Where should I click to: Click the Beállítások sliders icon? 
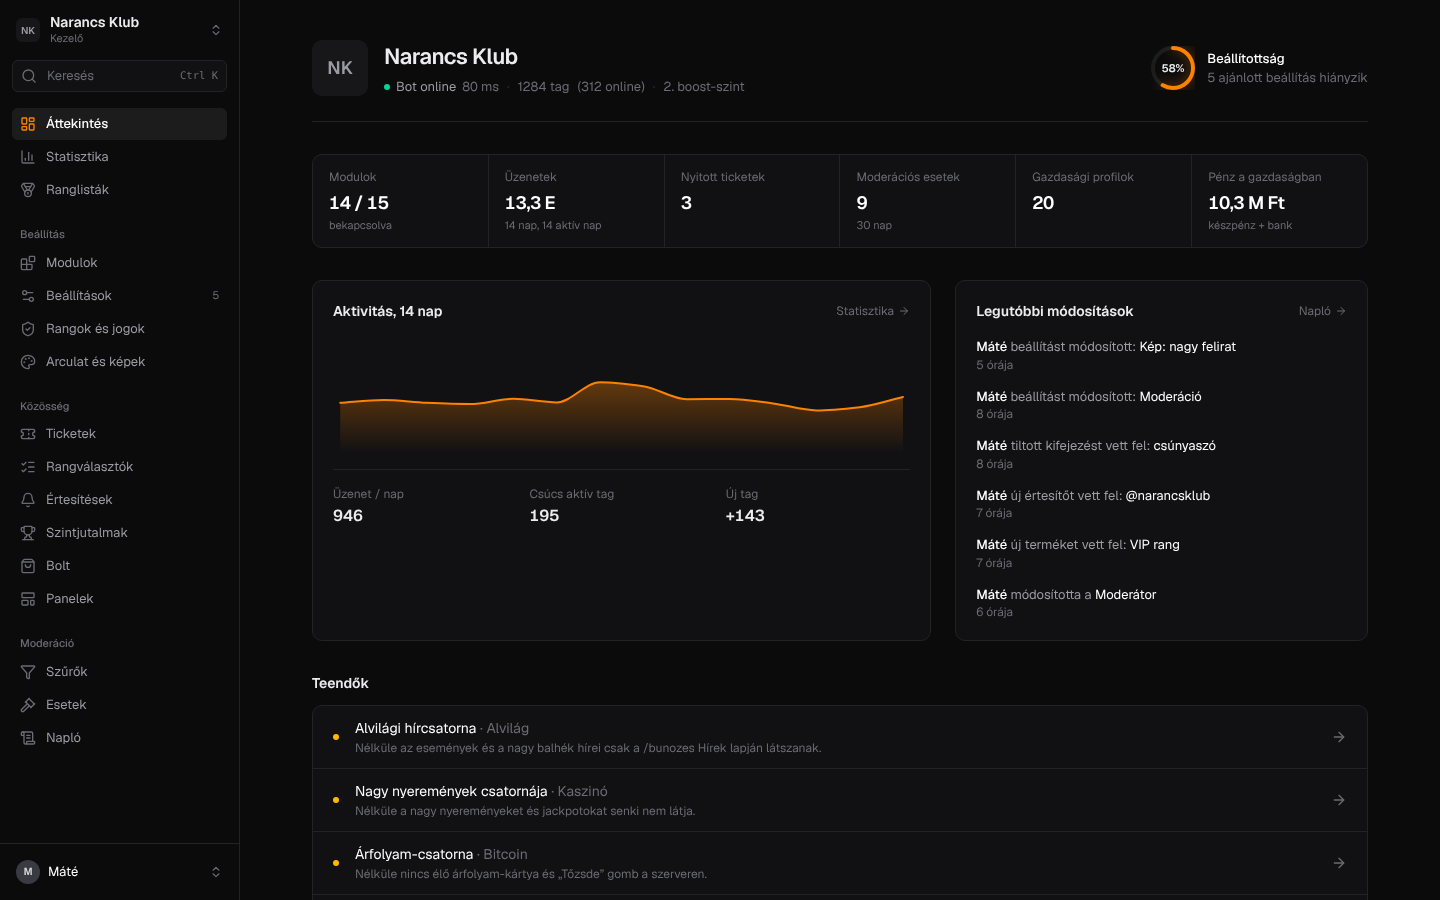28,296
